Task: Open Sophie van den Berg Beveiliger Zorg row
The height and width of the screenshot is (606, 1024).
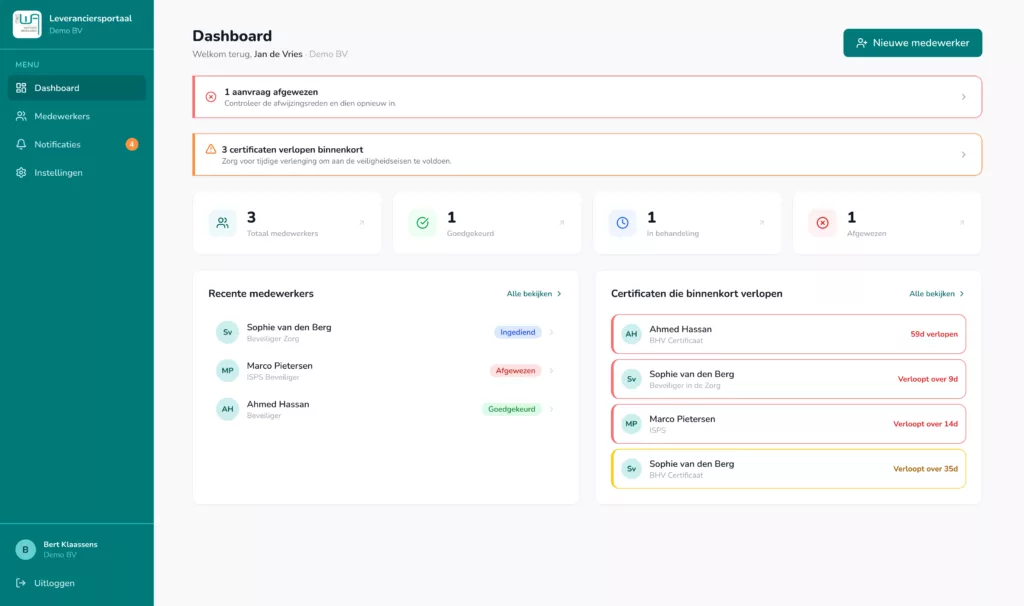Action: (385, 332)
